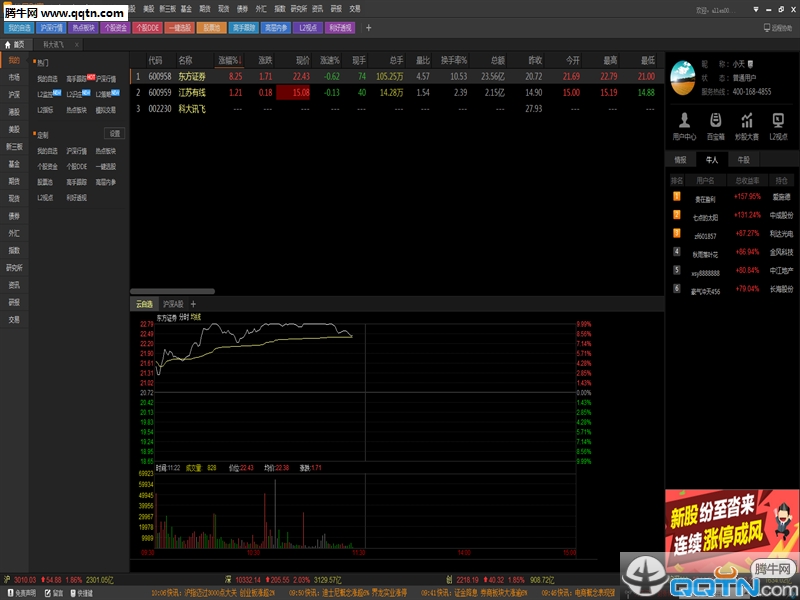Screen dimensions: 800x600
Task: Switch to the 情报 tab
Action: point(681,160)
